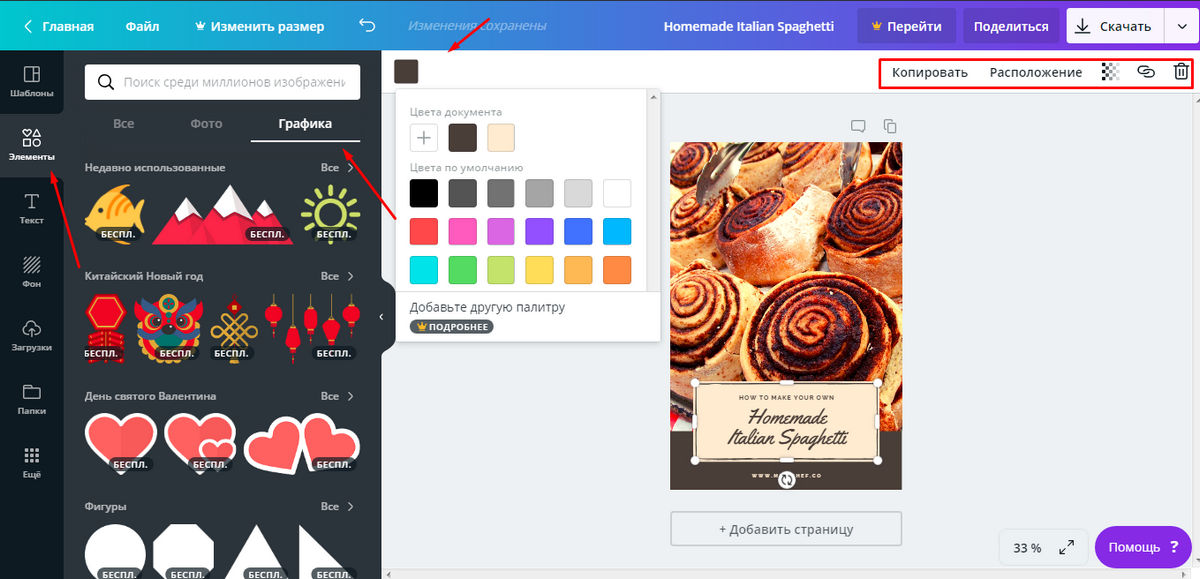
Task: Enter fullscreen mode via expand icon
Action: point(1067,547)
